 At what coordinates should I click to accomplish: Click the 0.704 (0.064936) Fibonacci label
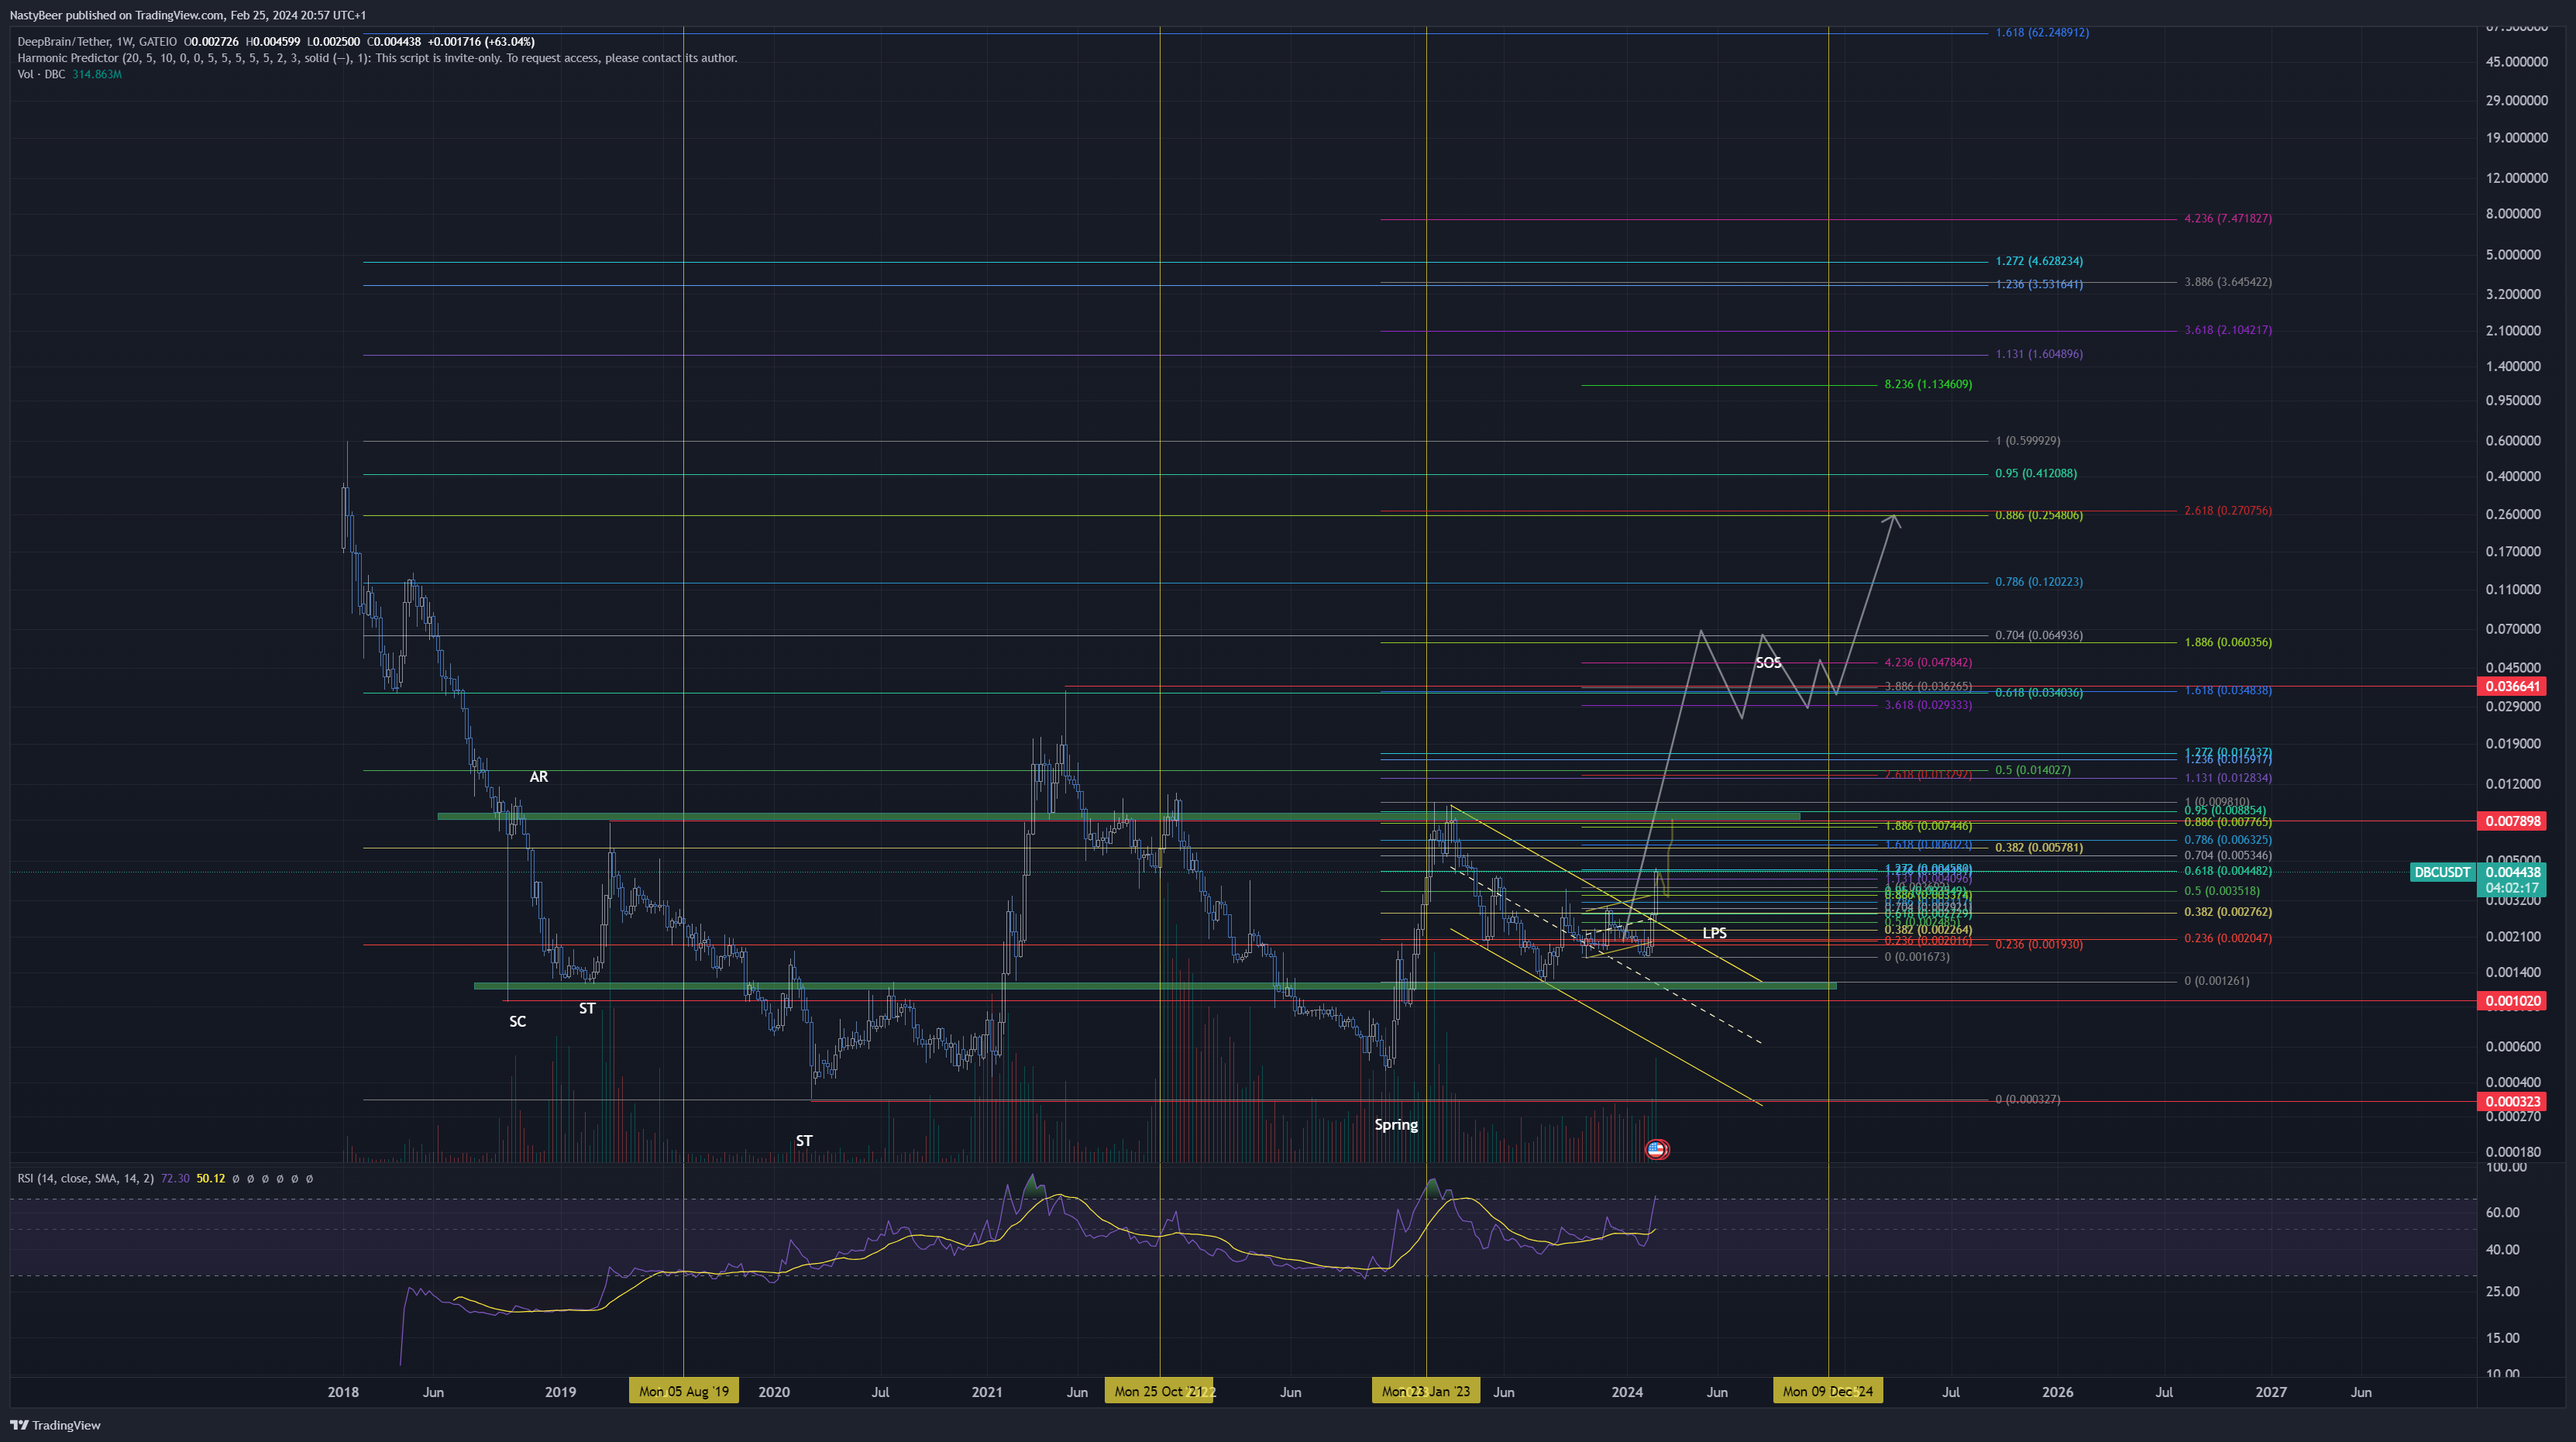tap(2039, 636)
